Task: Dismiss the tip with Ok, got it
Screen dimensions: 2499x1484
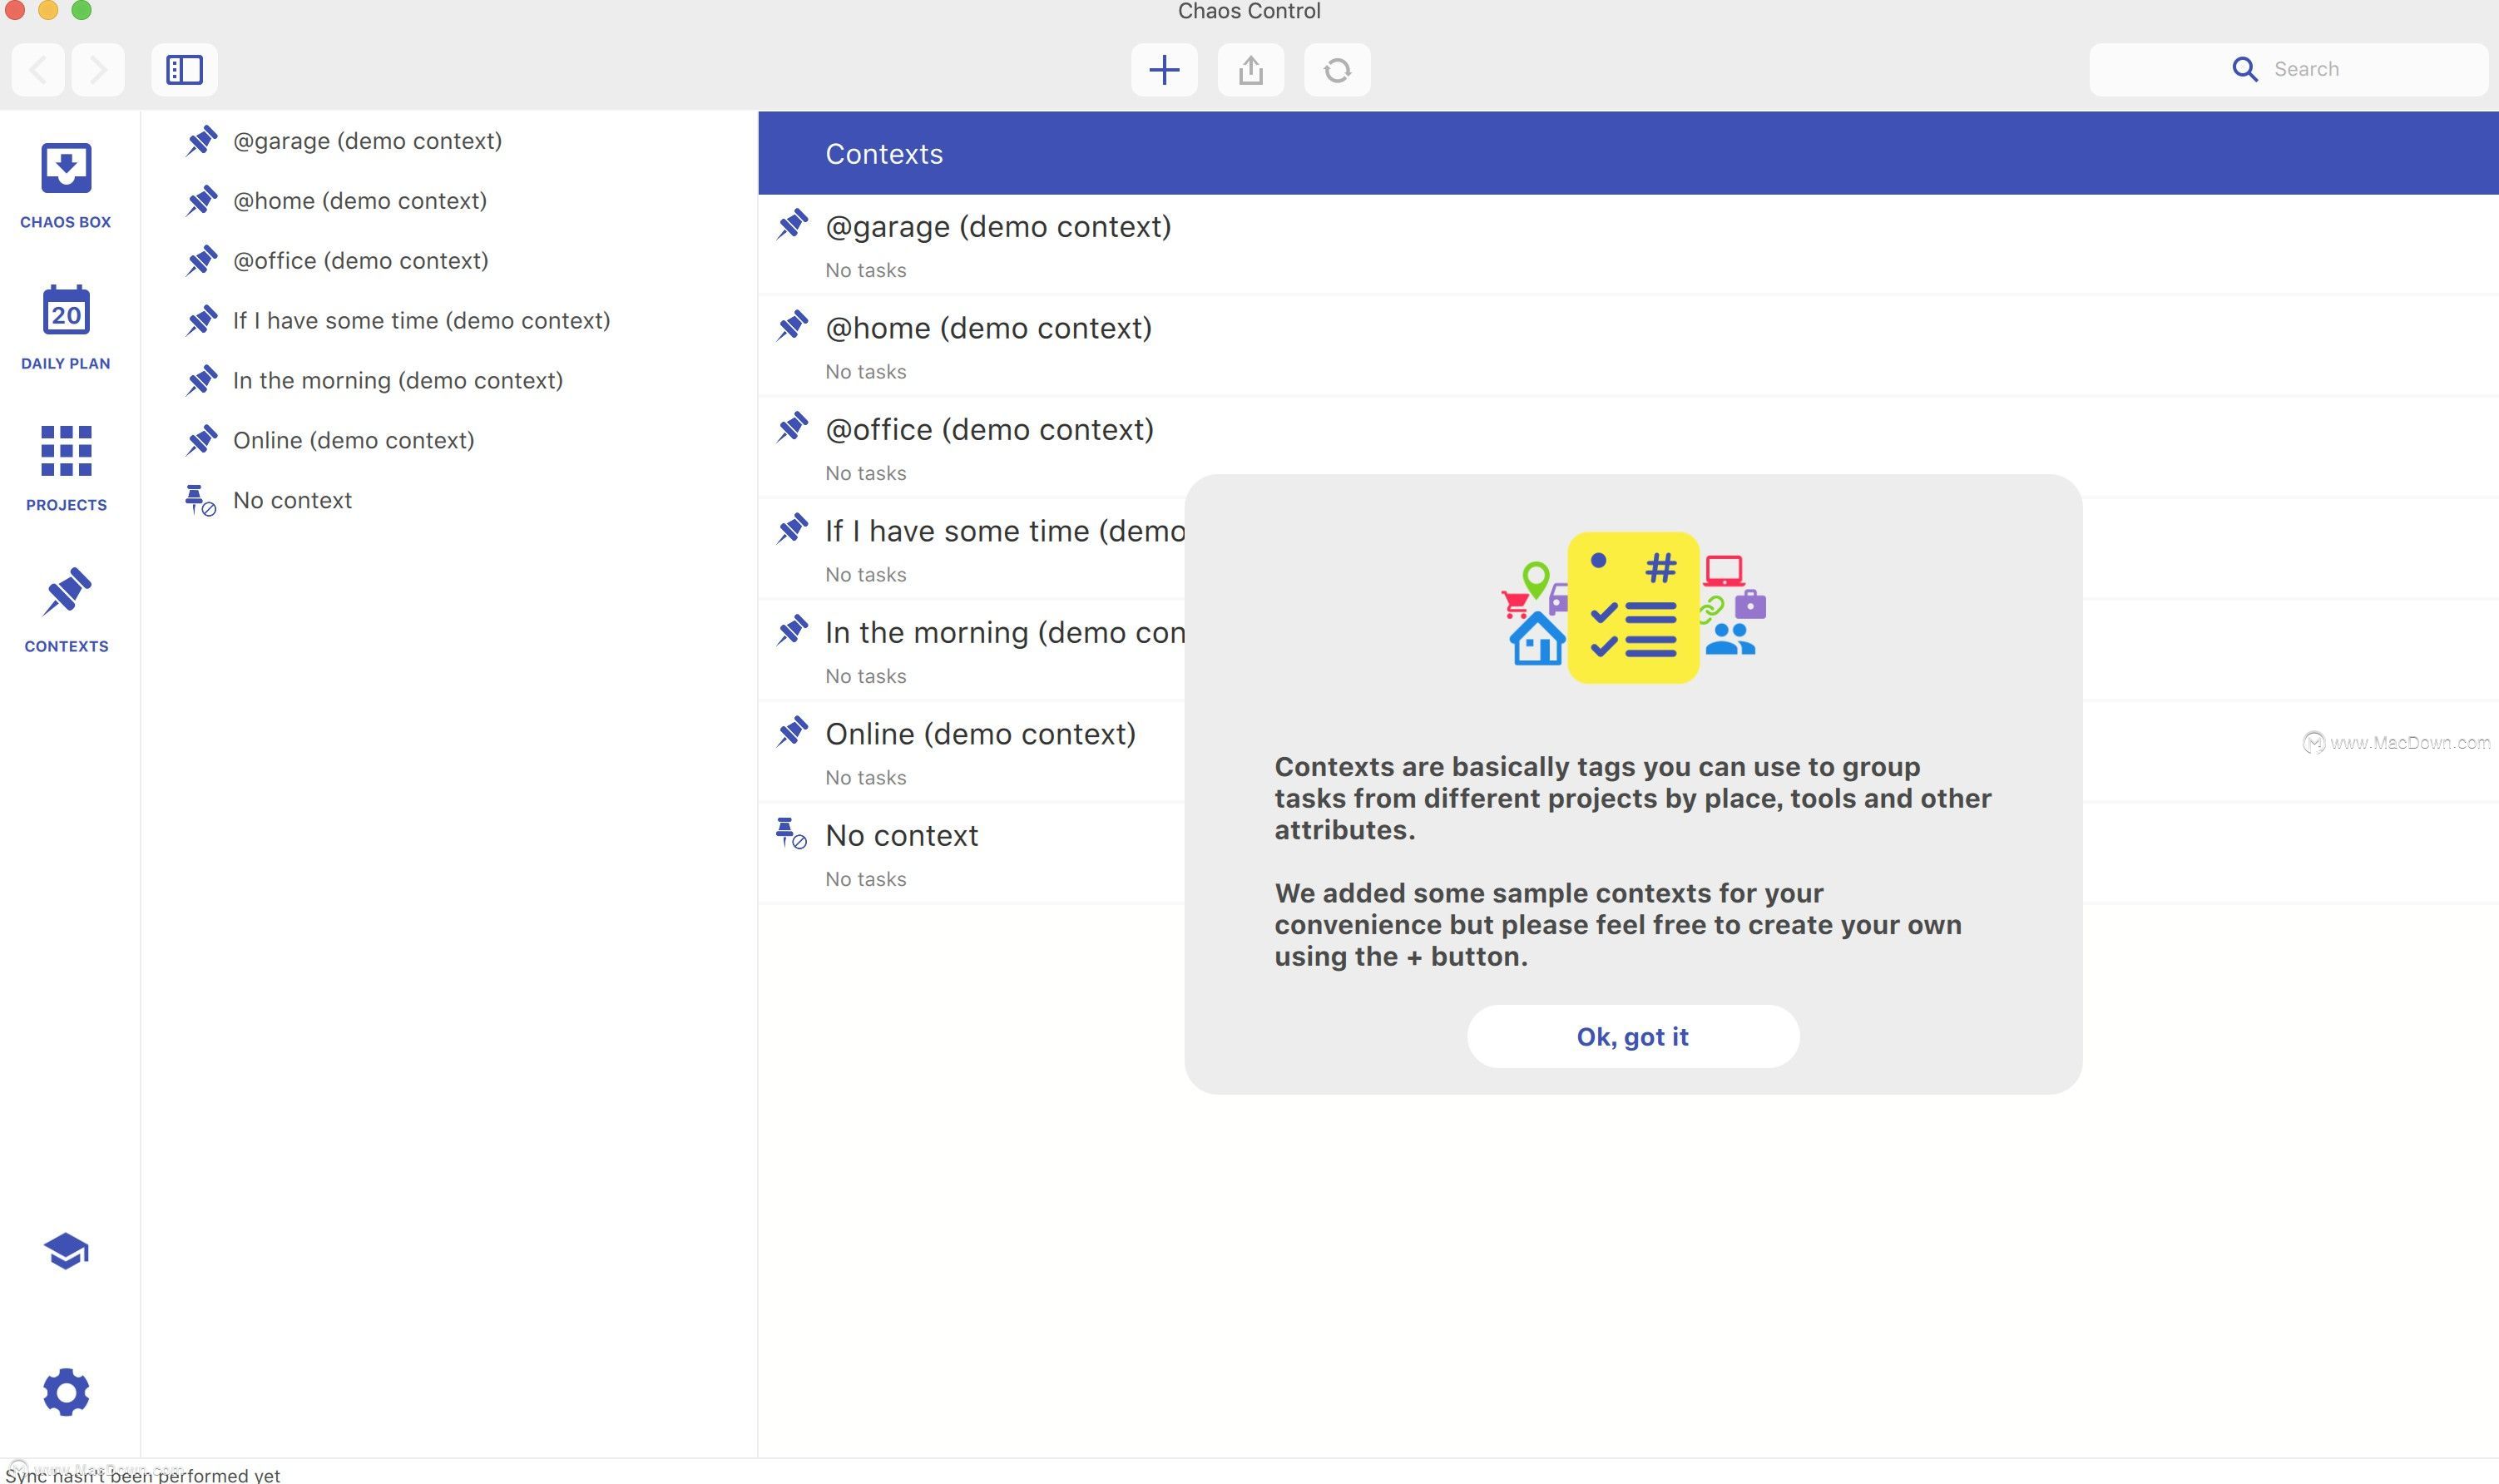Action: [x=1633, y=1036]
